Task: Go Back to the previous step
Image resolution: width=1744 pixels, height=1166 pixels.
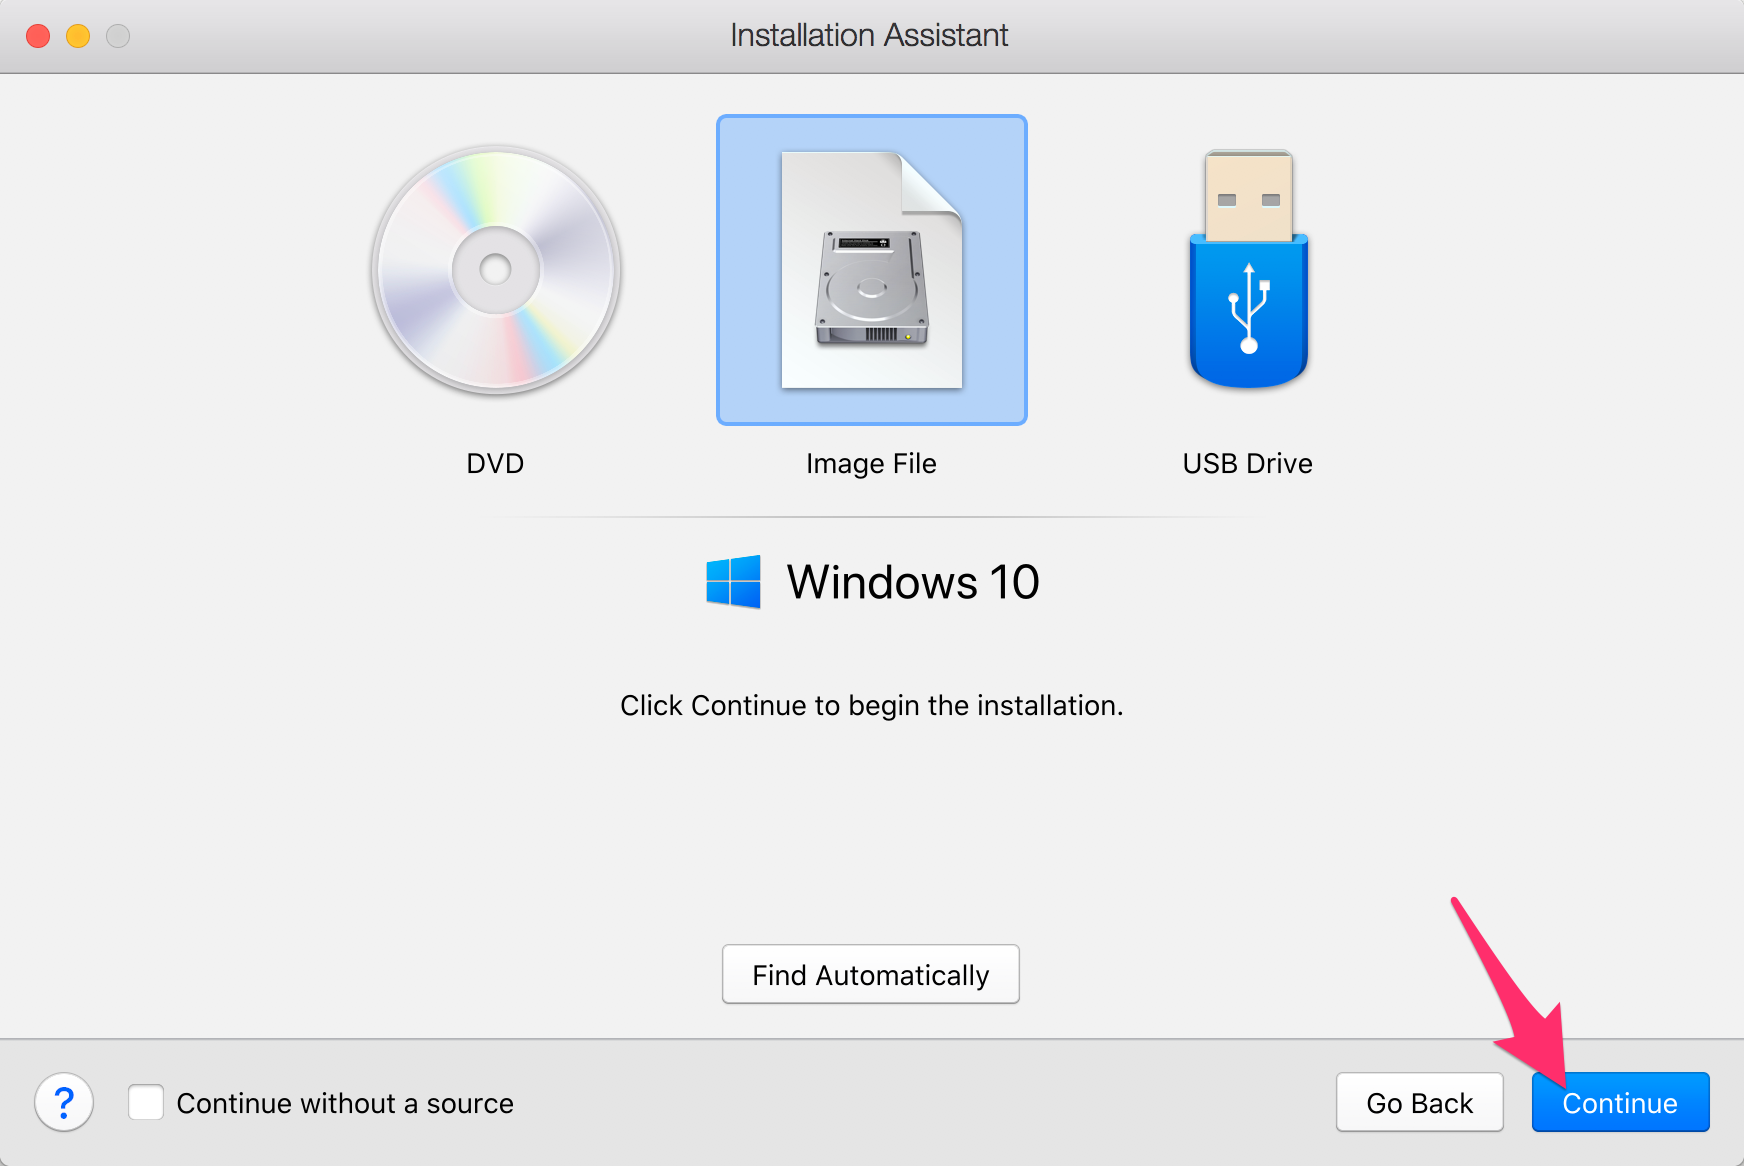Action: tap(1419, 1102)
